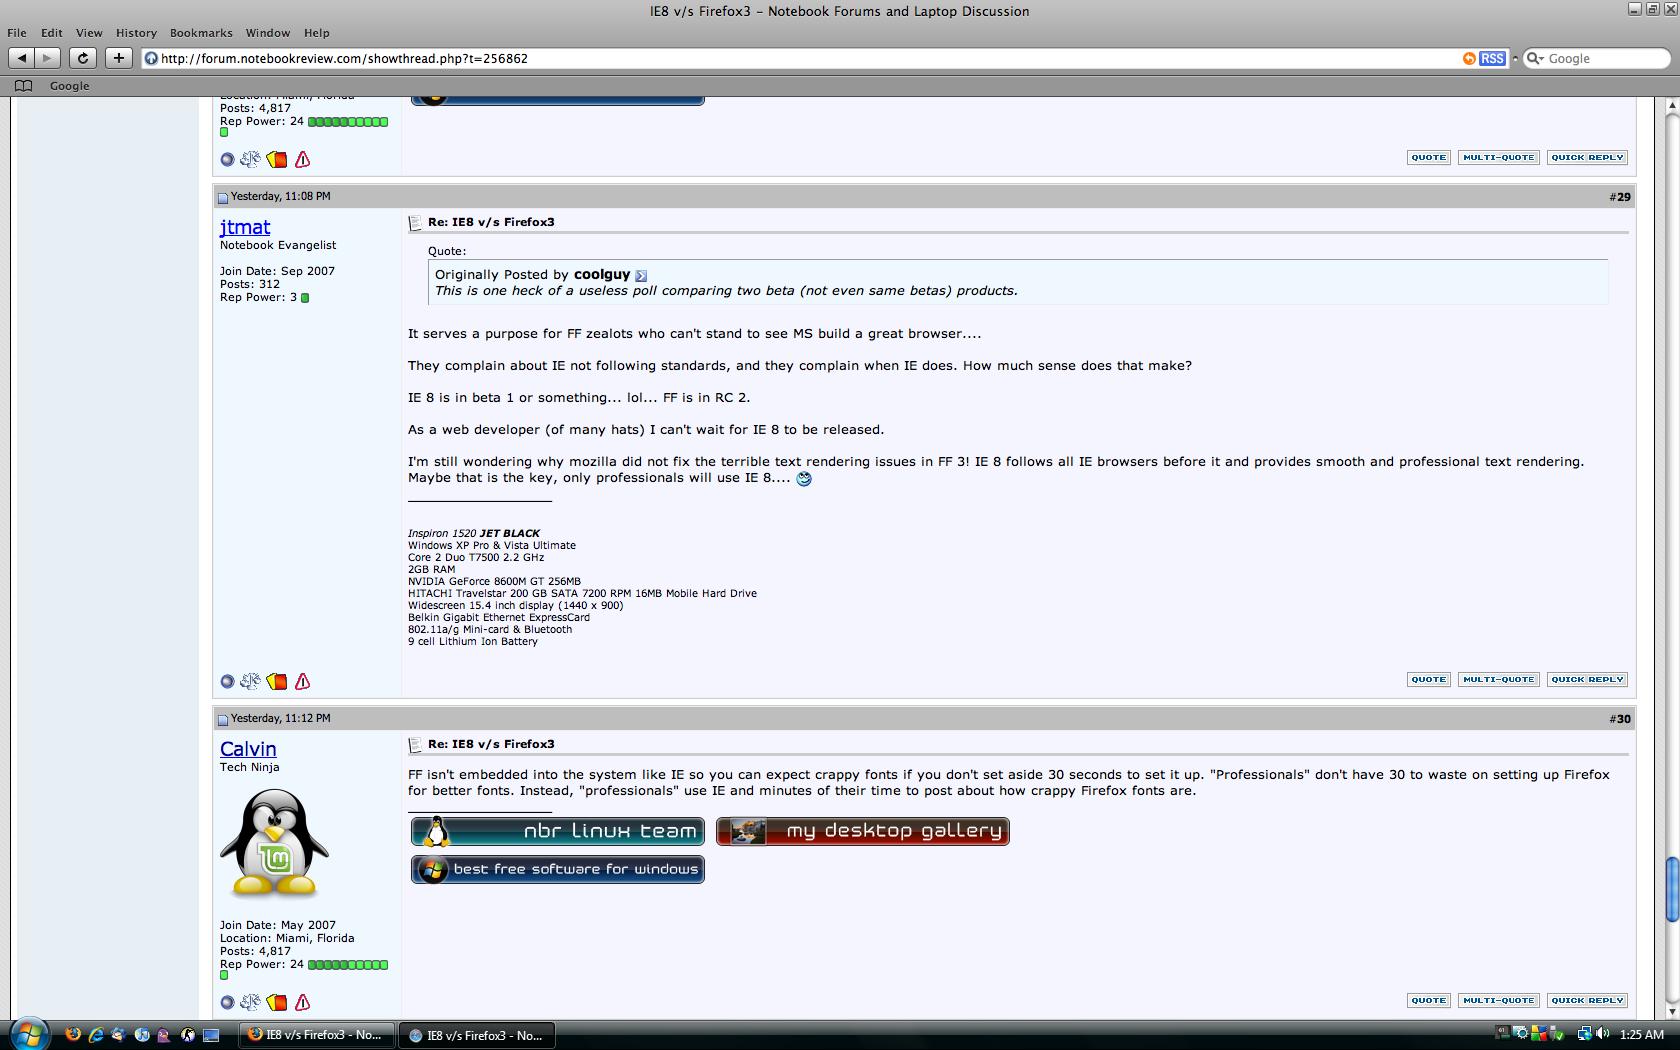Click the document icon beside jtmat's post title
1680x1050 pixels.
[415, 223]
